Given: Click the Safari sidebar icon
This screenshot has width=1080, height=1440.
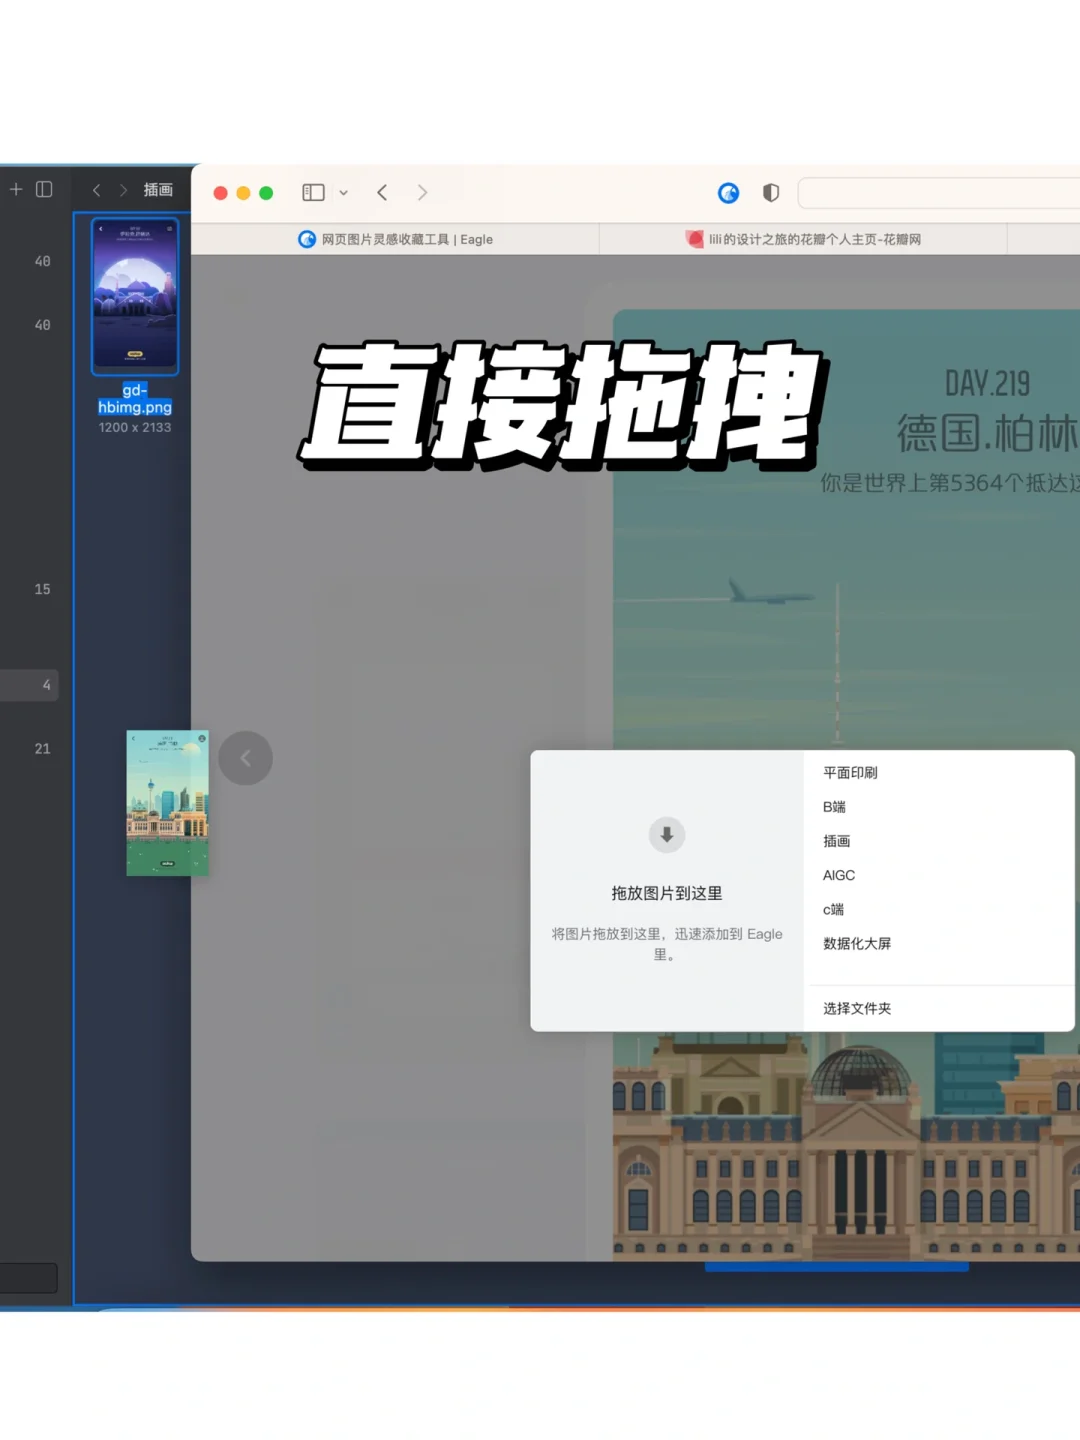Looking at the screenshot, I should coord(313,192).
